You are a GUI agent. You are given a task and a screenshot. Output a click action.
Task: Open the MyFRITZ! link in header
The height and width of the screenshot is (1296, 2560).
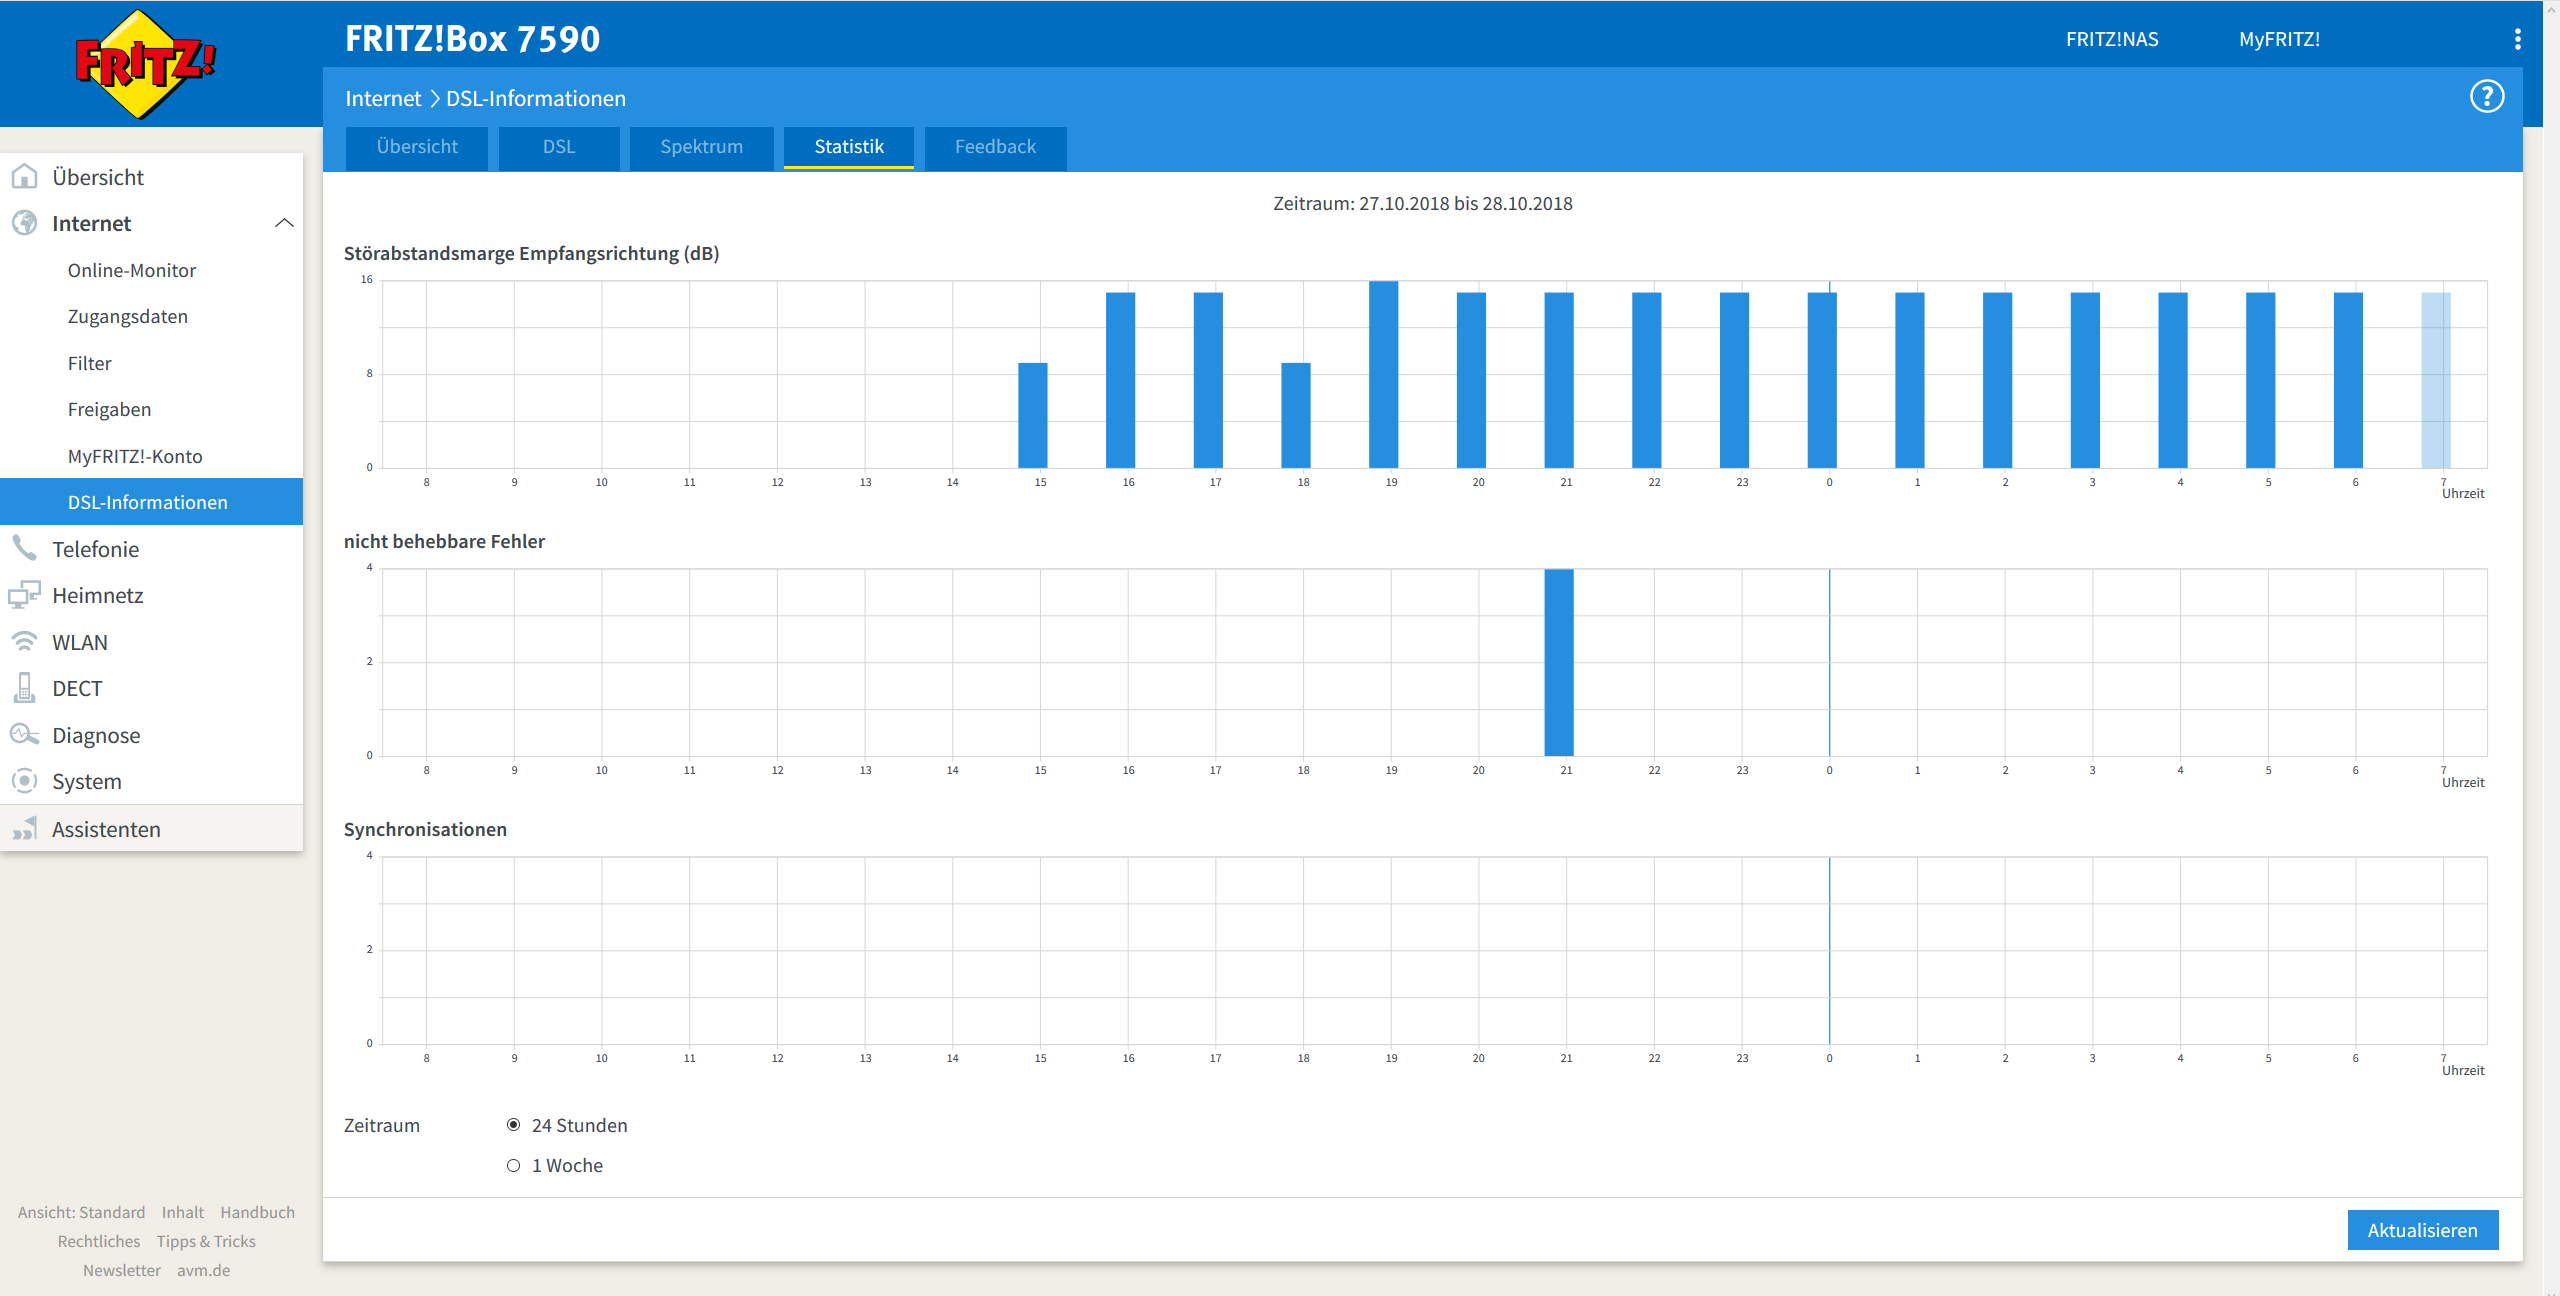coord(2279,39)
